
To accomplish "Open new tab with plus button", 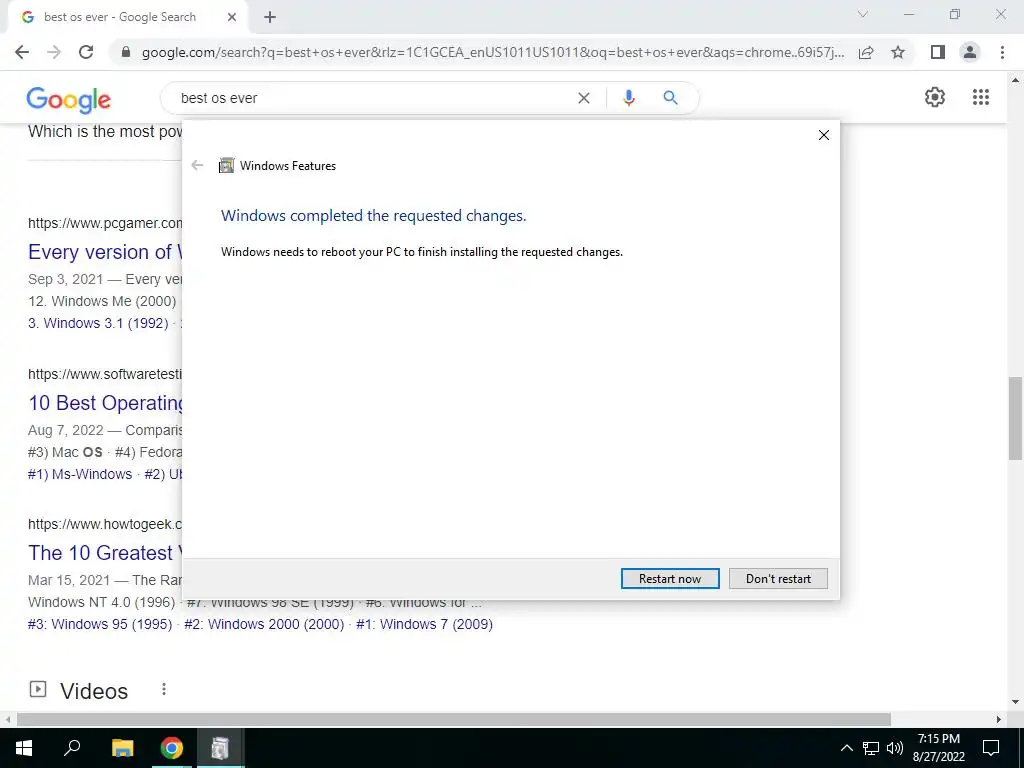I will (x=270, y=18).
